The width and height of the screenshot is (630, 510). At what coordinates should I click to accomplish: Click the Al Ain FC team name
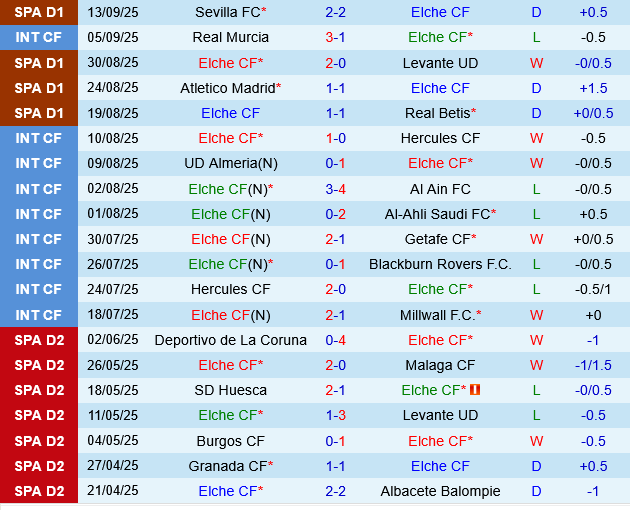440,188
